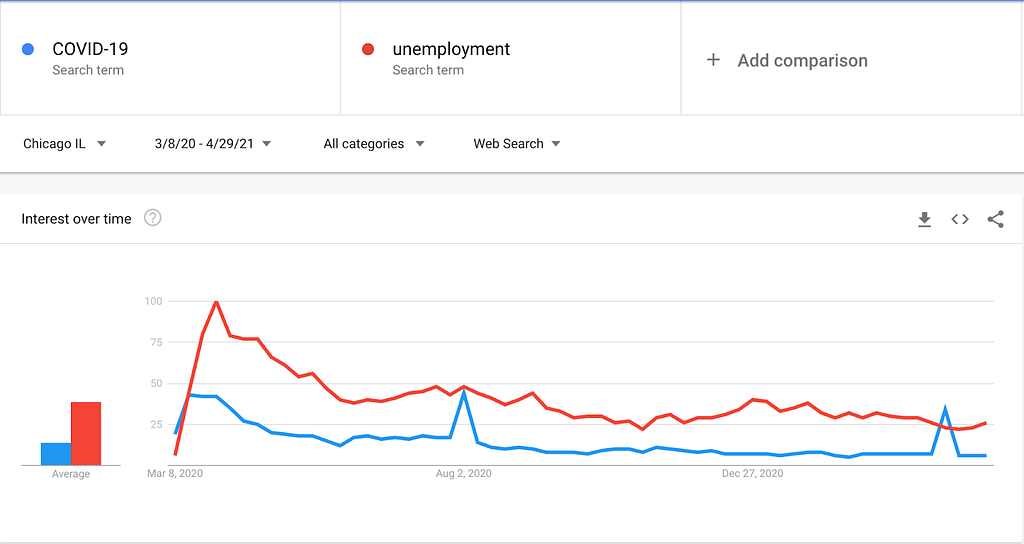The width and height of the screenshot is (1024, 544).
Task: Select the blue Average bar
Action: pyautogui.click(x=56, y=454)
